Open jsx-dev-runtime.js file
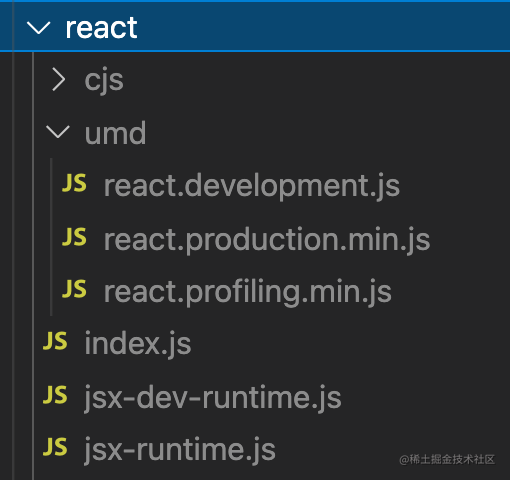Viewport: 510px width, 480px height. [213, 398]
